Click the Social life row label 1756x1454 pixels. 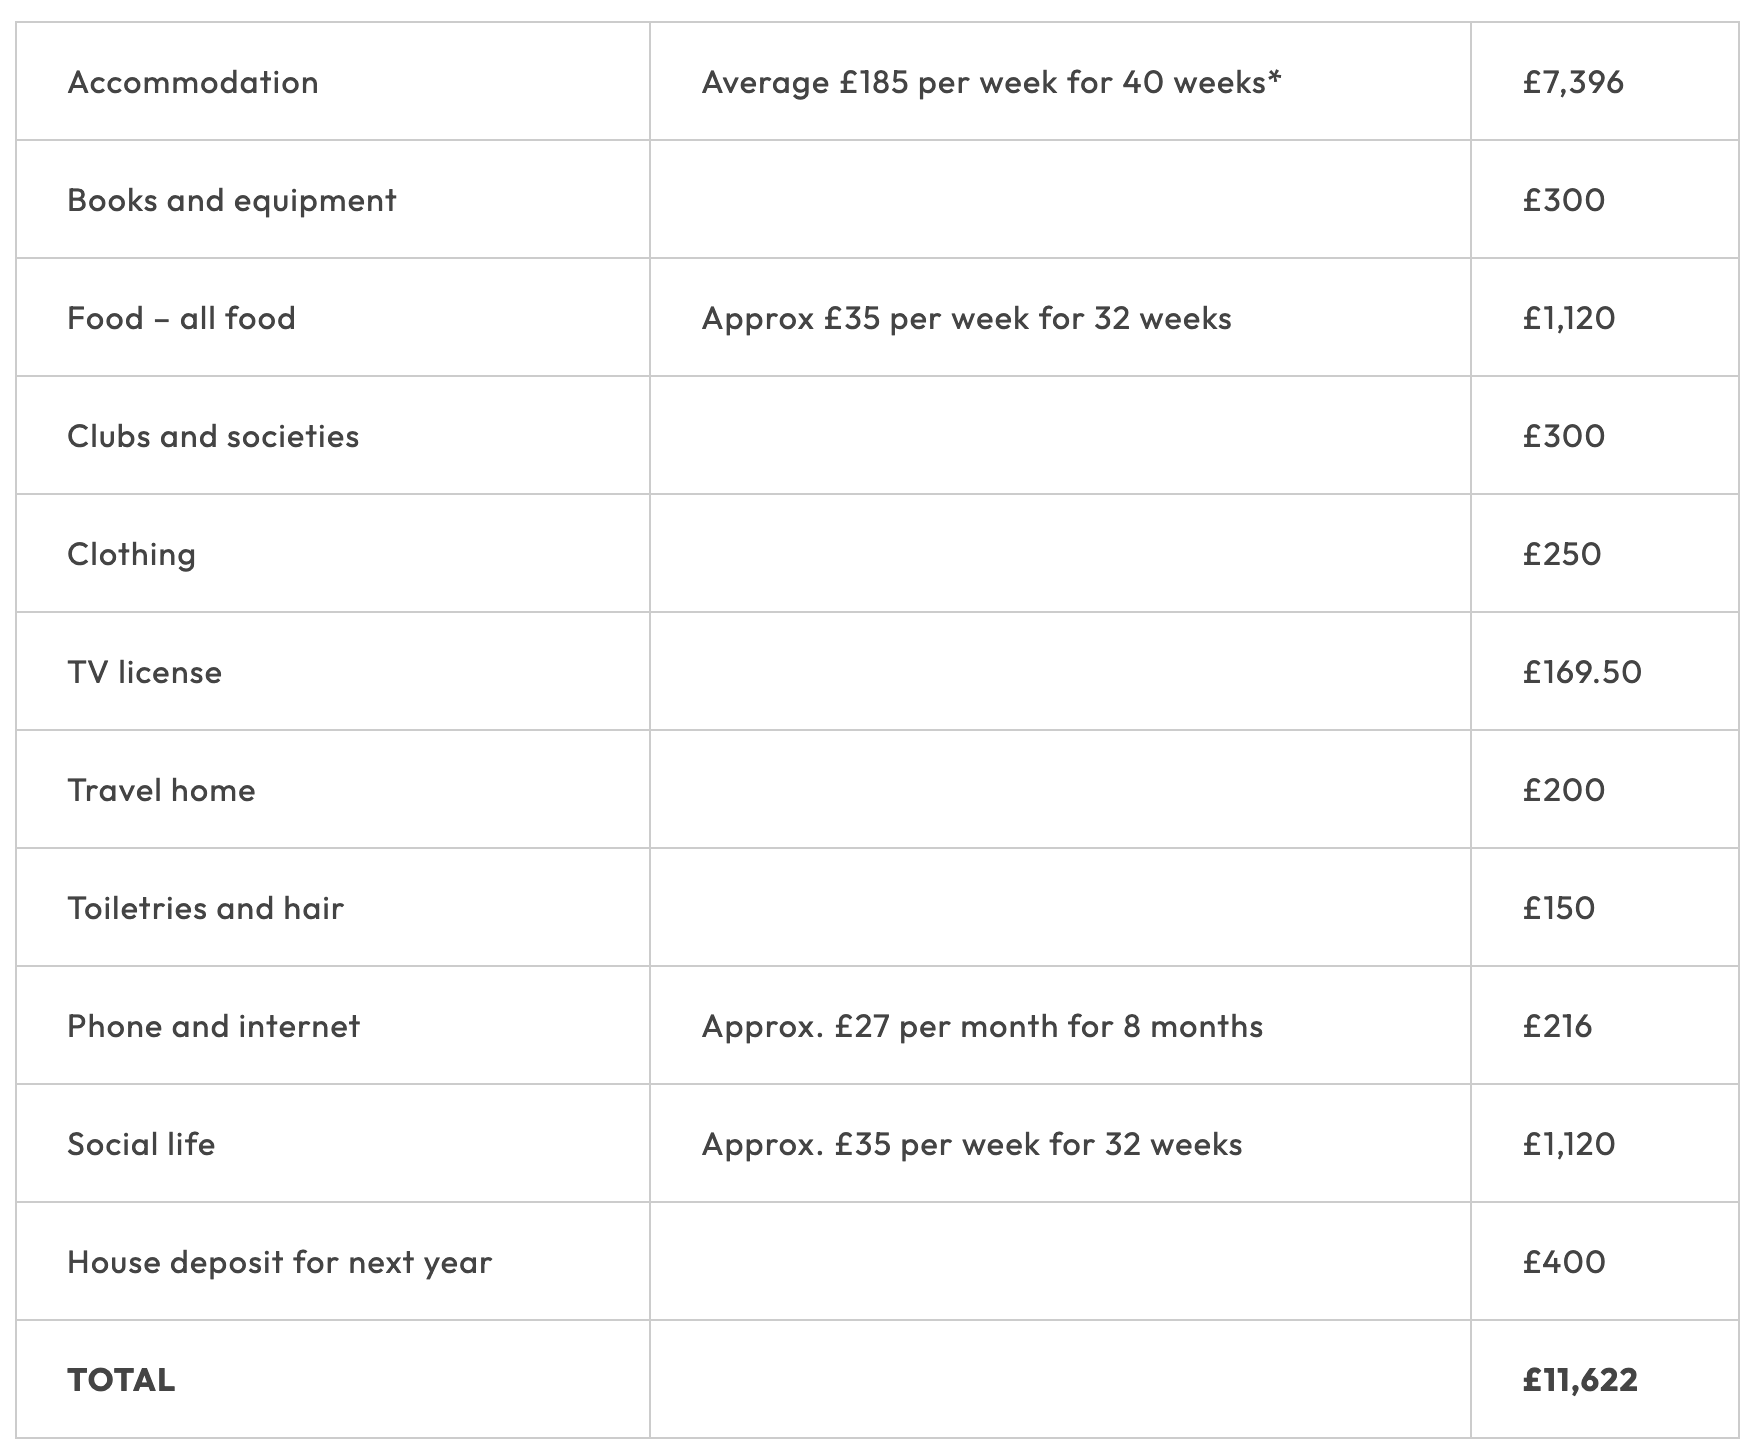pos(141,1144)
